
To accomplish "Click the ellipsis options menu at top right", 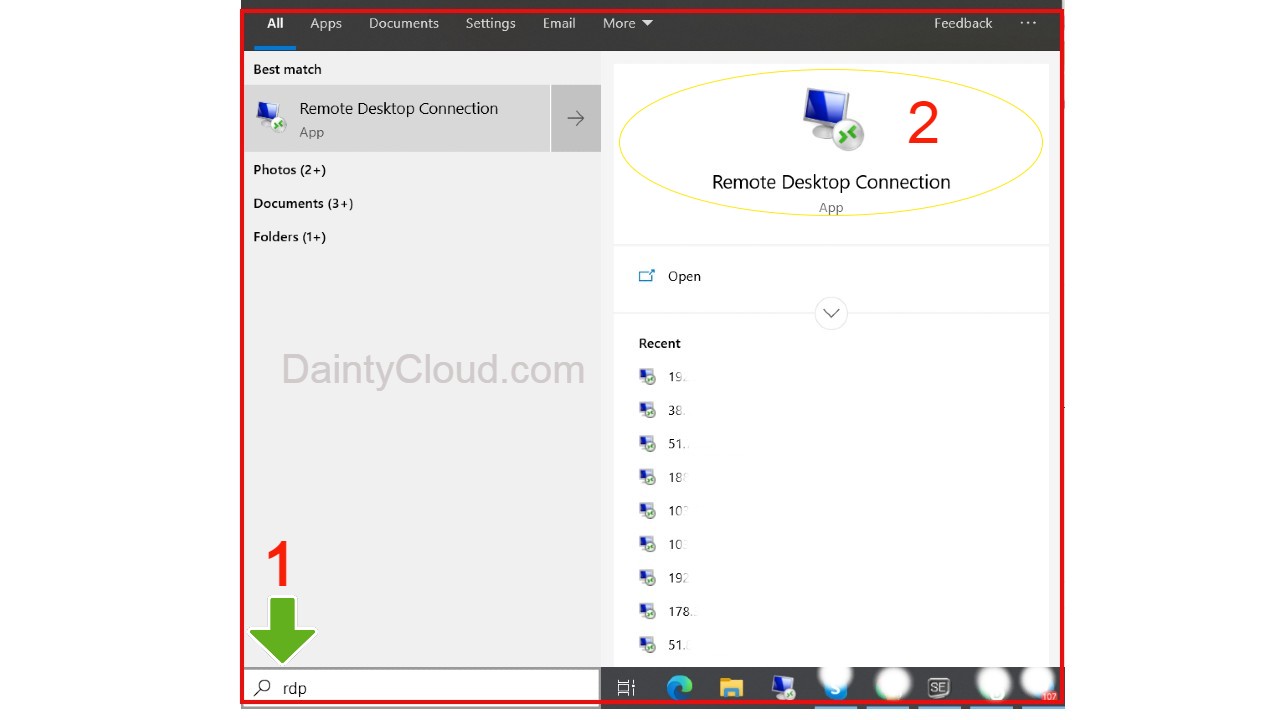I will pos(1028,23).
